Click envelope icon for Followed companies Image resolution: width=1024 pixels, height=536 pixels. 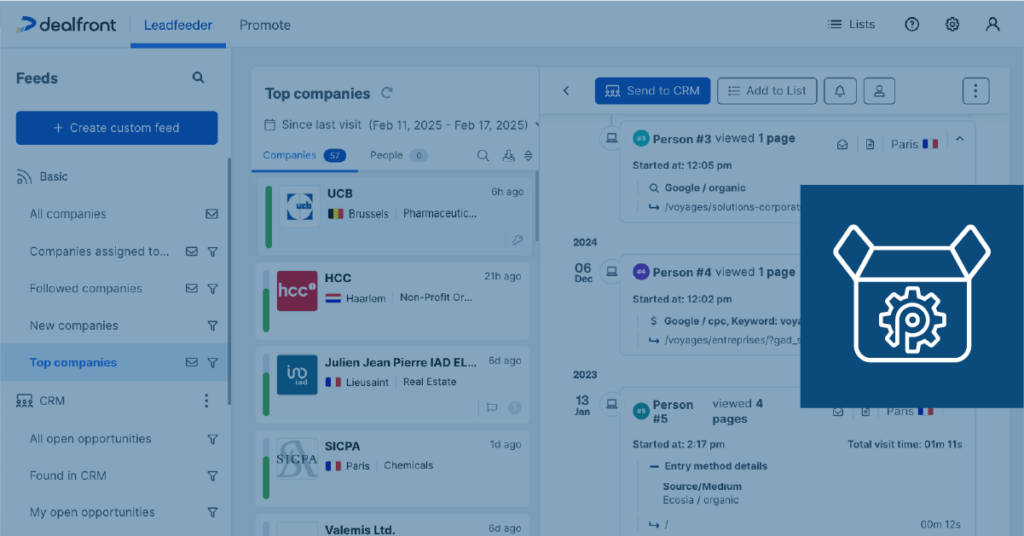[191, 289]
